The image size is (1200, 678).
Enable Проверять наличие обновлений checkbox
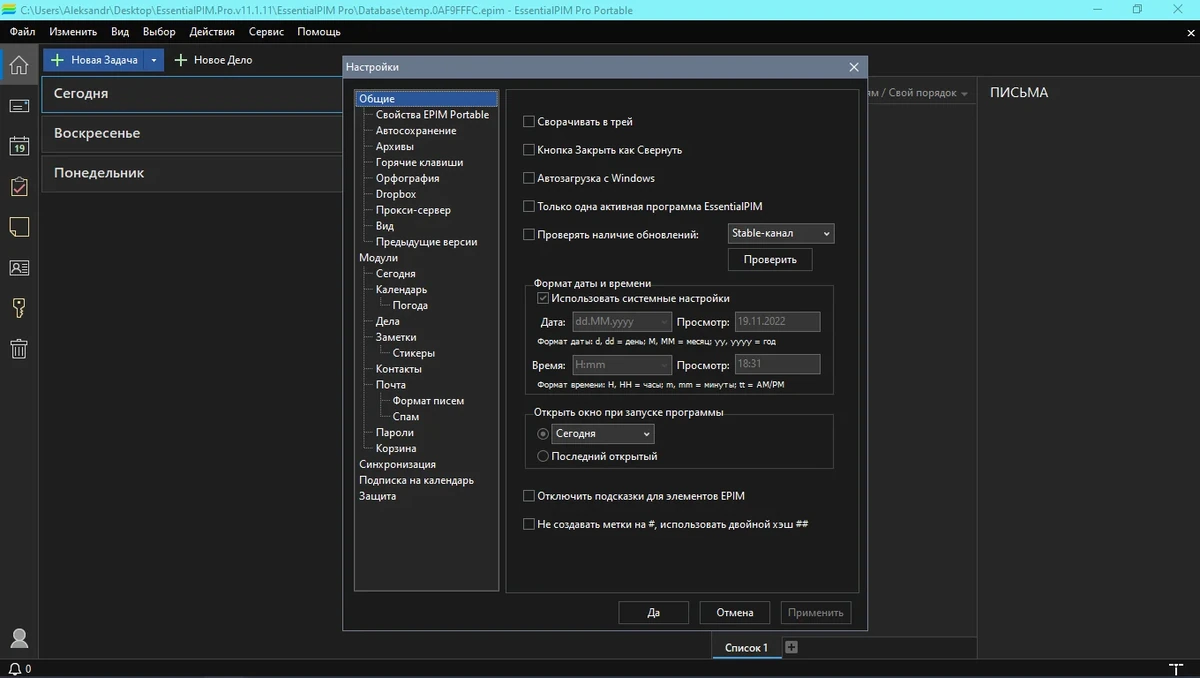click(x=529, y=234)
